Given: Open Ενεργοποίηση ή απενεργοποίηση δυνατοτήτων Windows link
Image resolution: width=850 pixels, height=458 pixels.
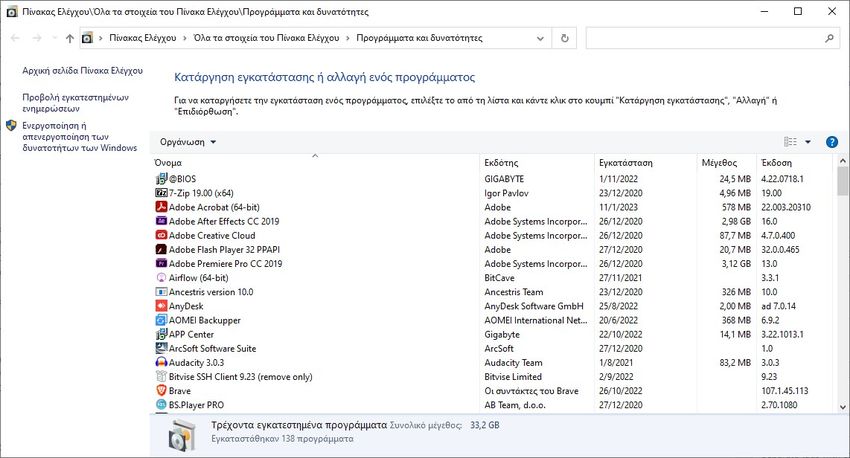Looking at the screenshot, I should tap(80, 137).
